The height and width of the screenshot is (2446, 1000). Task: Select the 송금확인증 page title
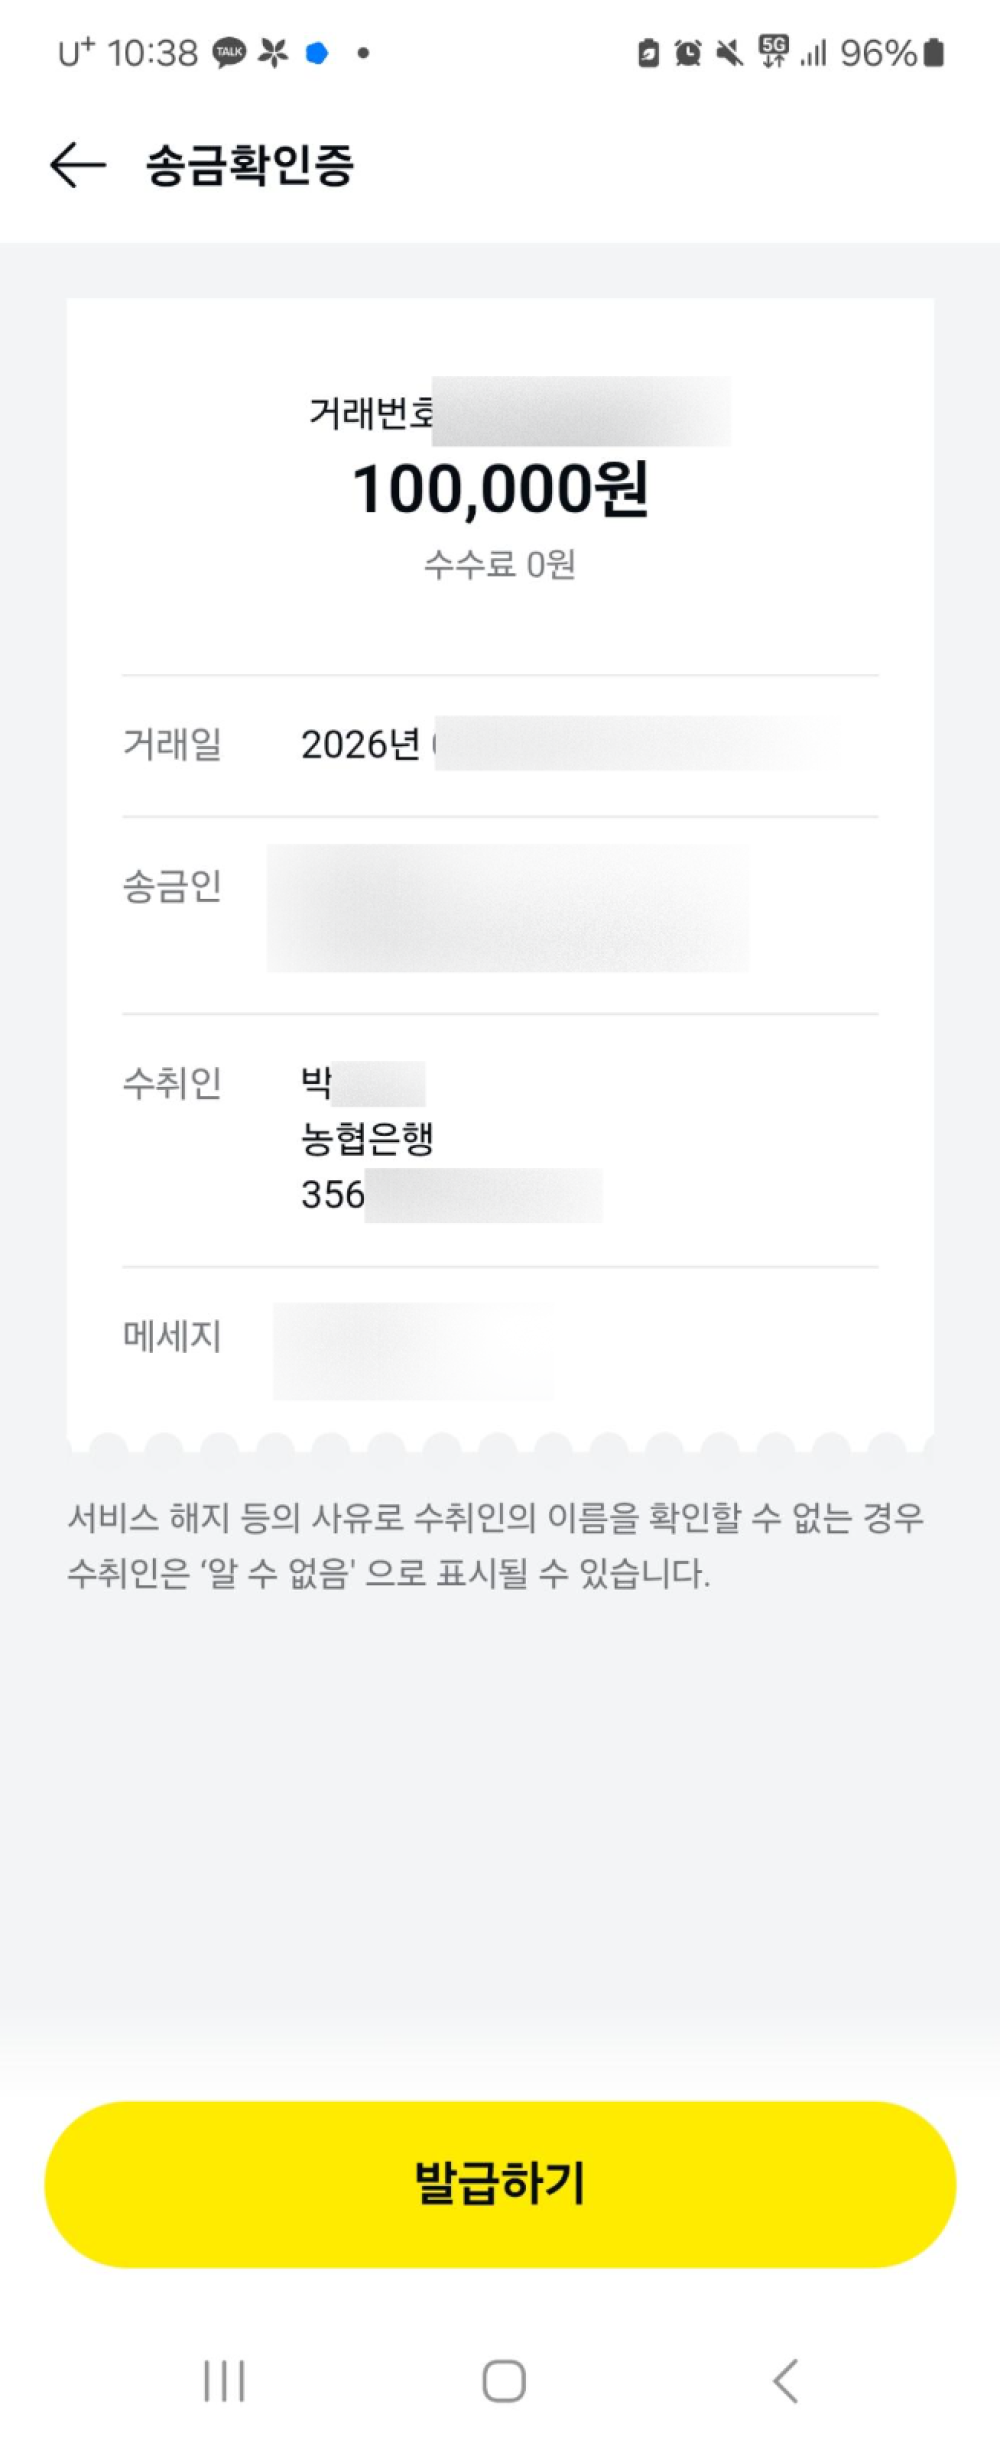tap(250, 165)
